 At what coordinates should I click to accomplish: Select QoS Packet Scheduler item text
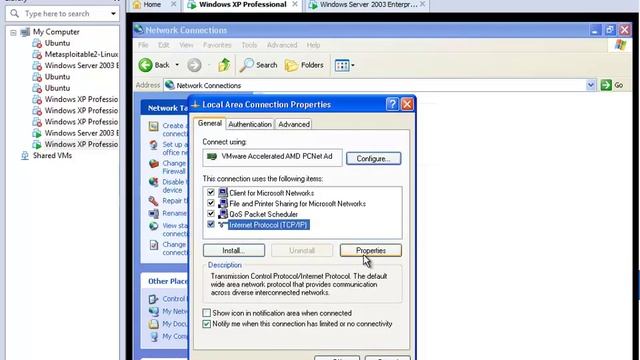[x=263, y=214]
